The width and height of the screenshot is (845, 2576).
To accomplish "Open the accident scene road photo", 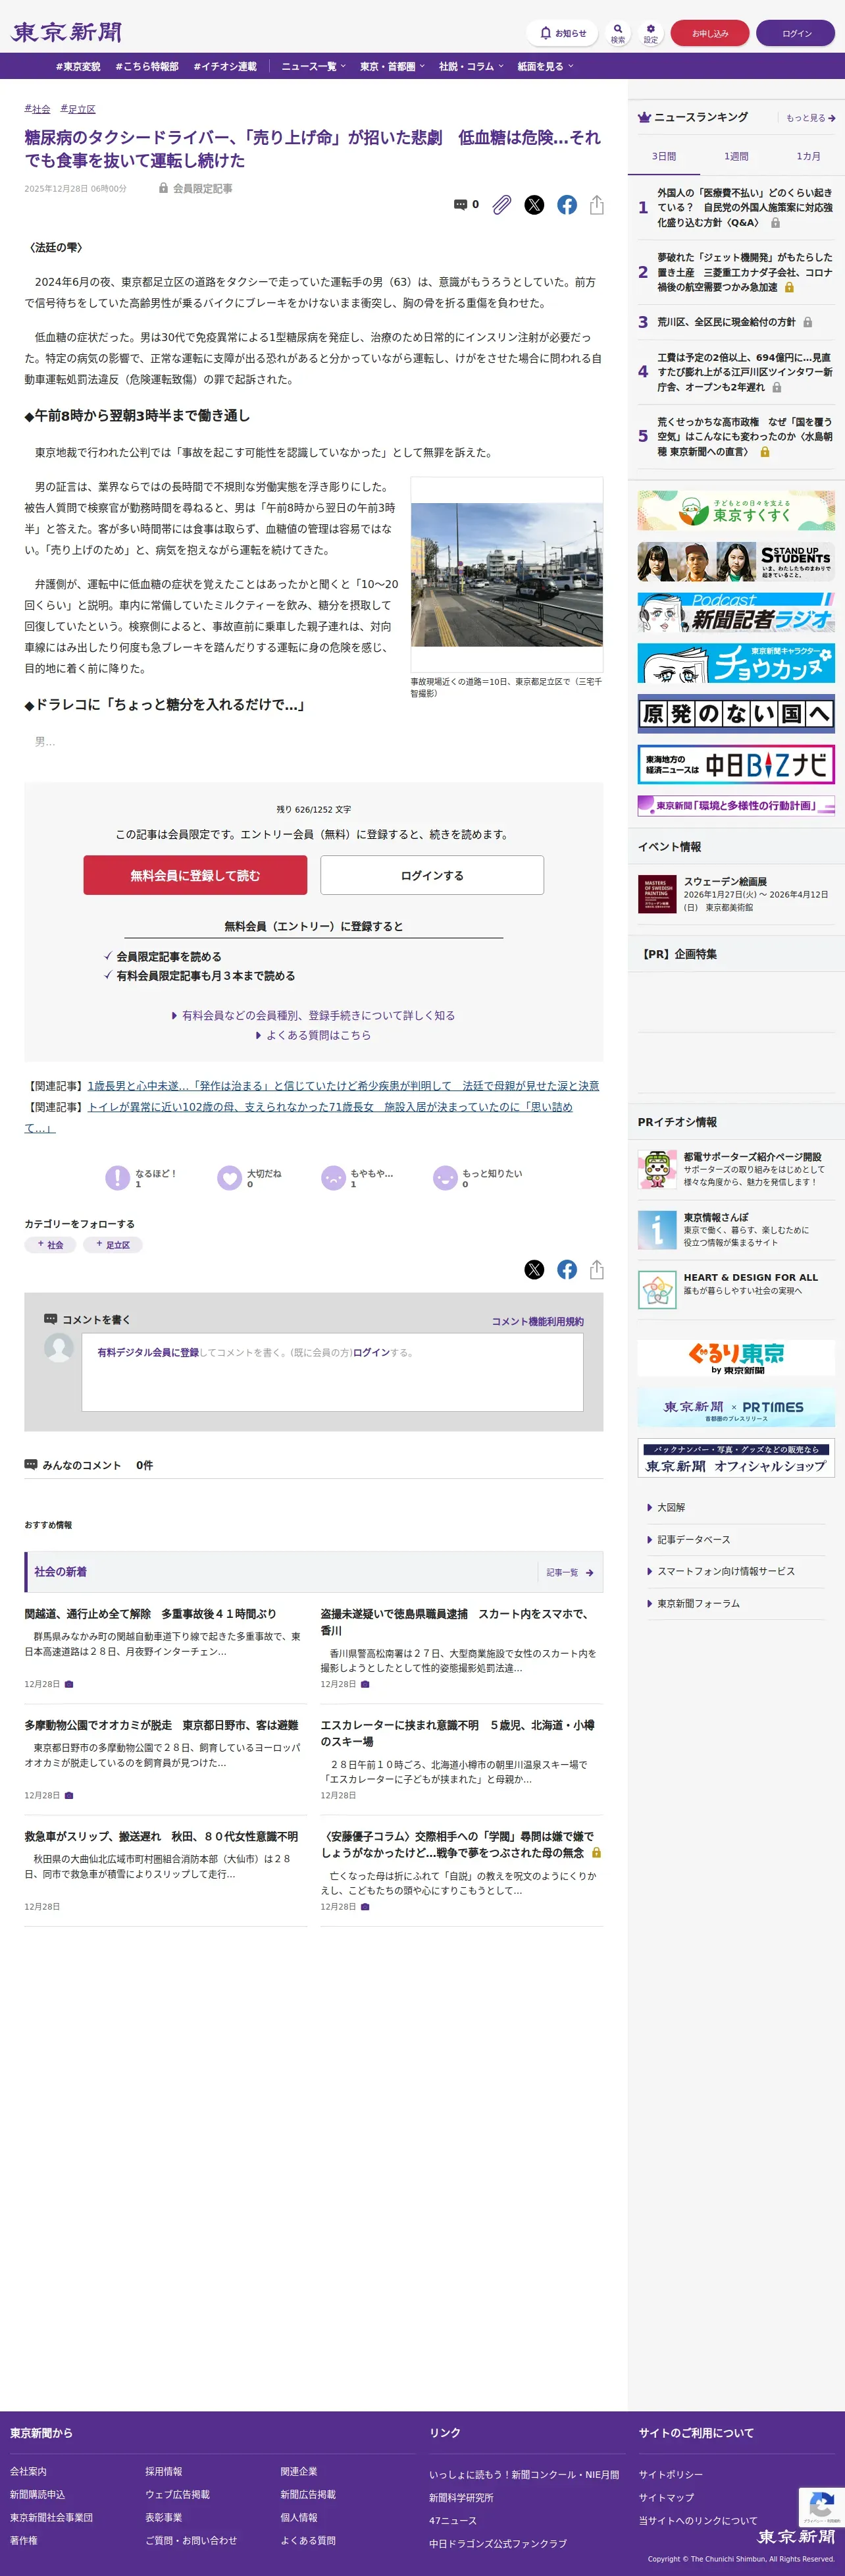I will coord(507,574).
